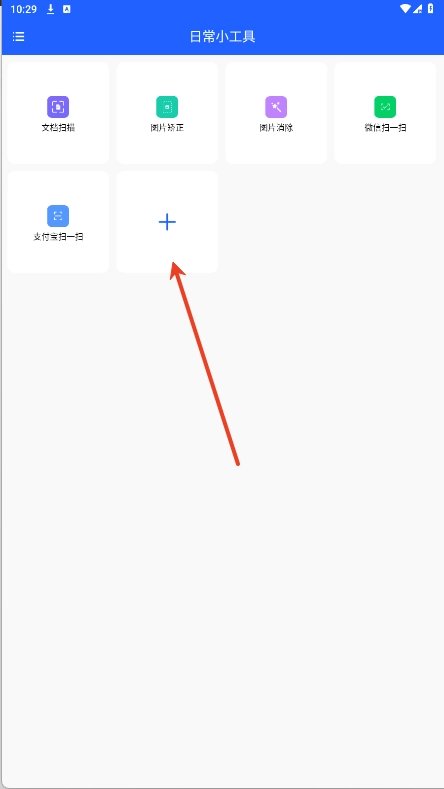Image resolution: width=444 pixels, height=789 pixels.
Task: Tap the cellular signal strength icon
Action: (x=417, y=9)
